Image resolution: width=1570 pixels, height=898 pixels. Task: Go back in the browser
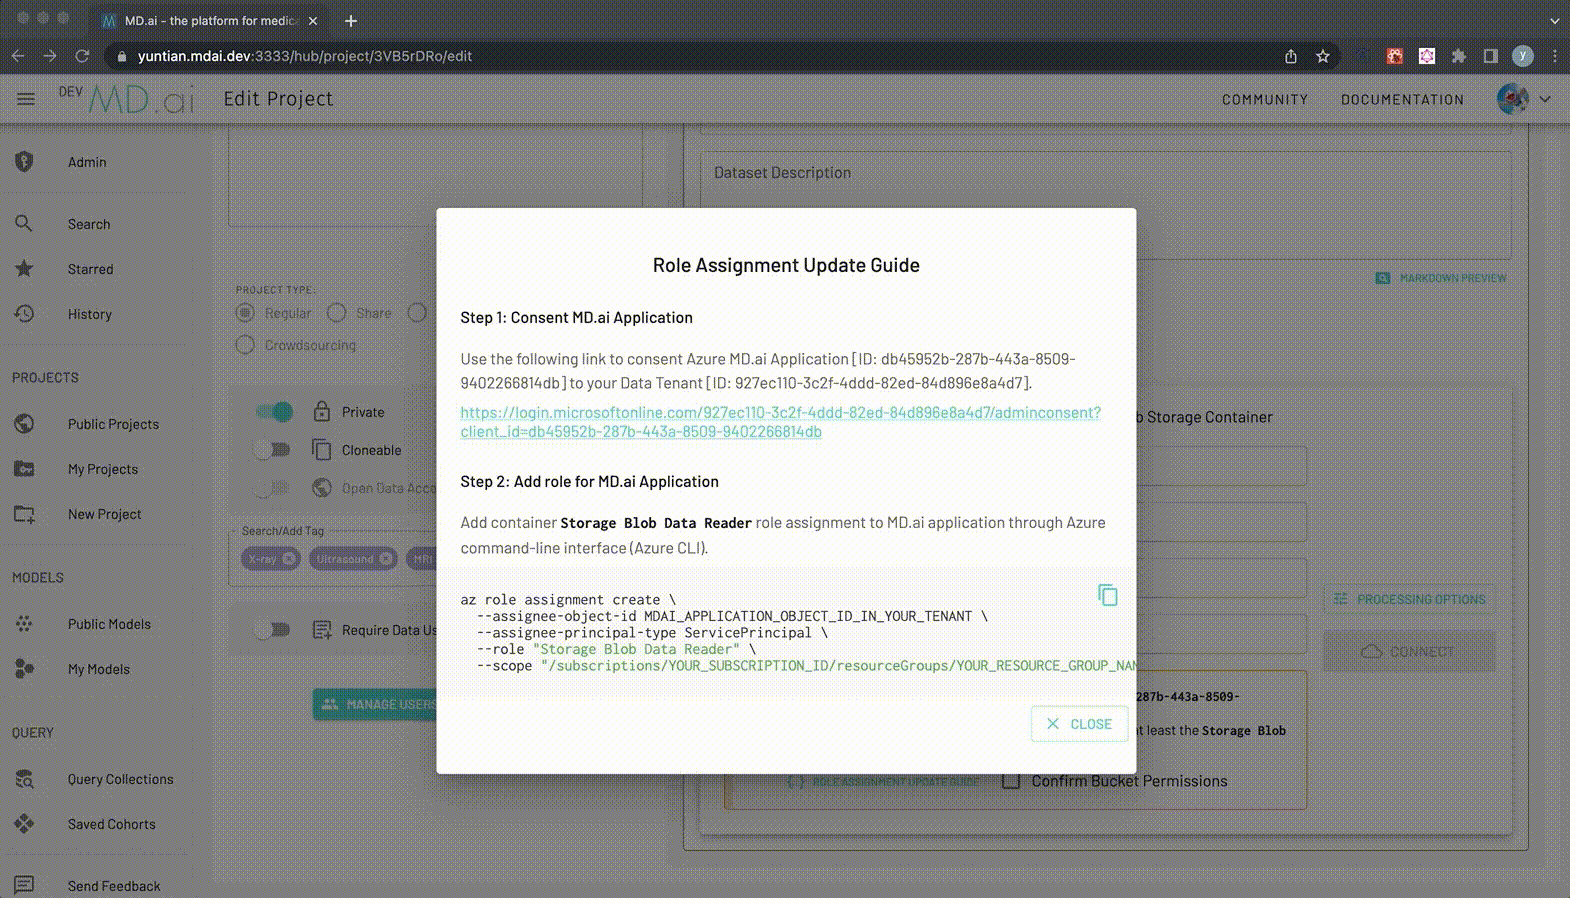[18, 56]
